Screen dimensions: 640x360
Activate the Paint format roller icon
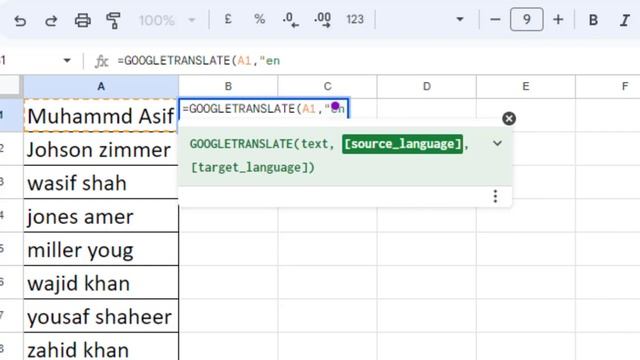pyautogui.click(x=113, y=20)
